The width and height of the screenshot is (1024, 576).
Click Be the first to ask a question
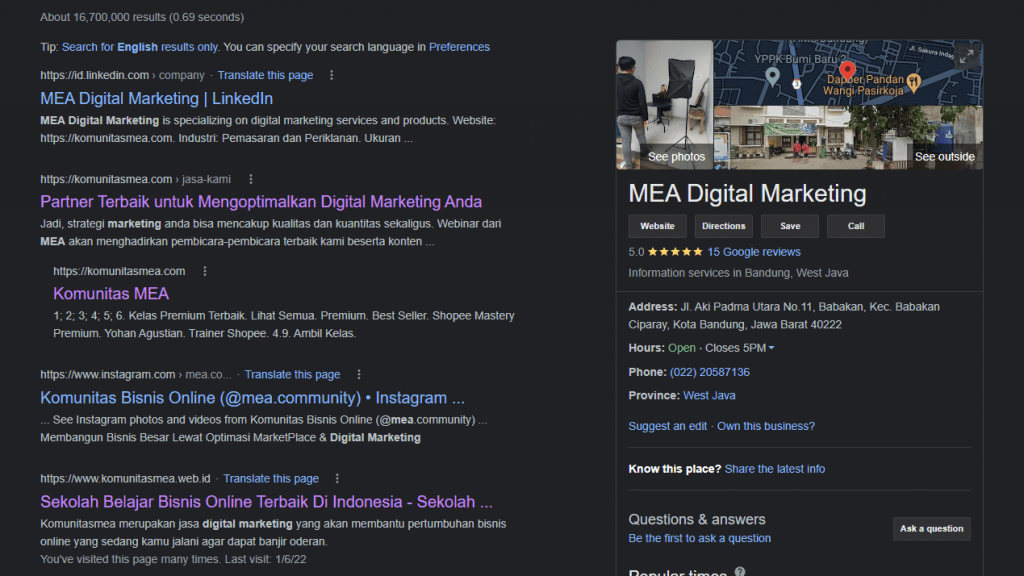tap(699, 538)
